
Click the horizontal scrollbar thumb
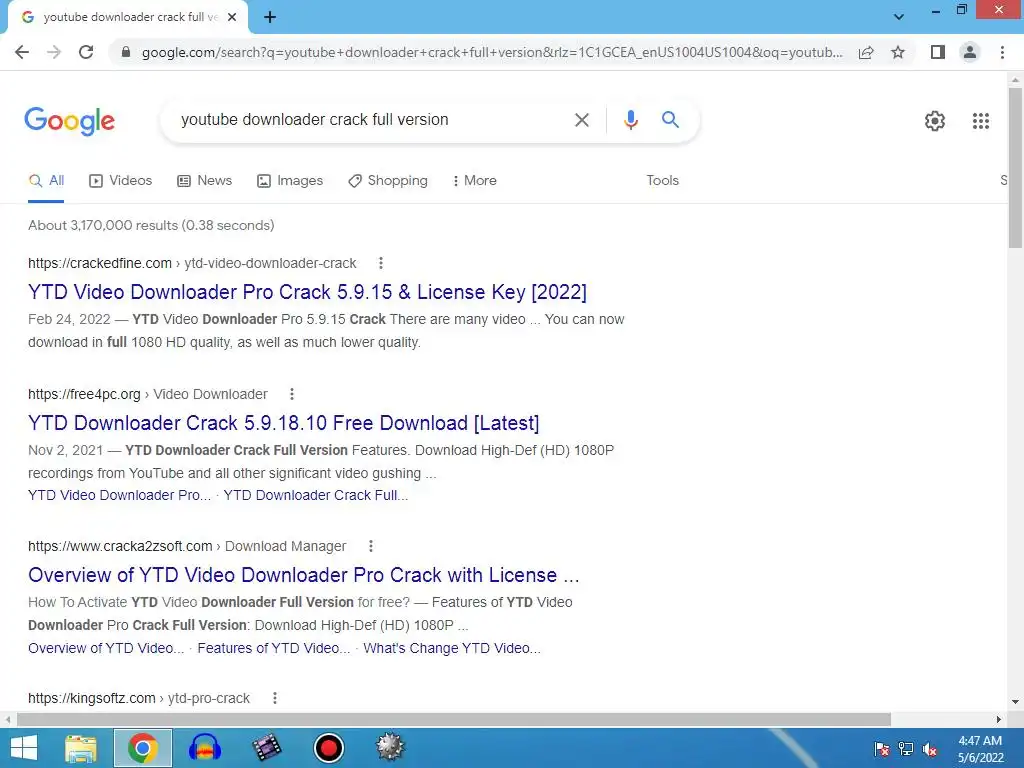pyautogui.click(x=454, y=719)
